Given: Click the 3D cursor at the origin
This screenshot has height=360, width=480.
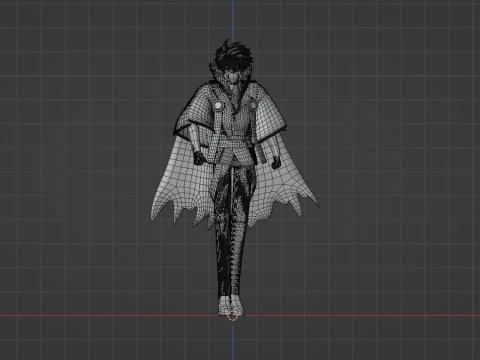Looking at the screenshot, I should coord(233,315).
